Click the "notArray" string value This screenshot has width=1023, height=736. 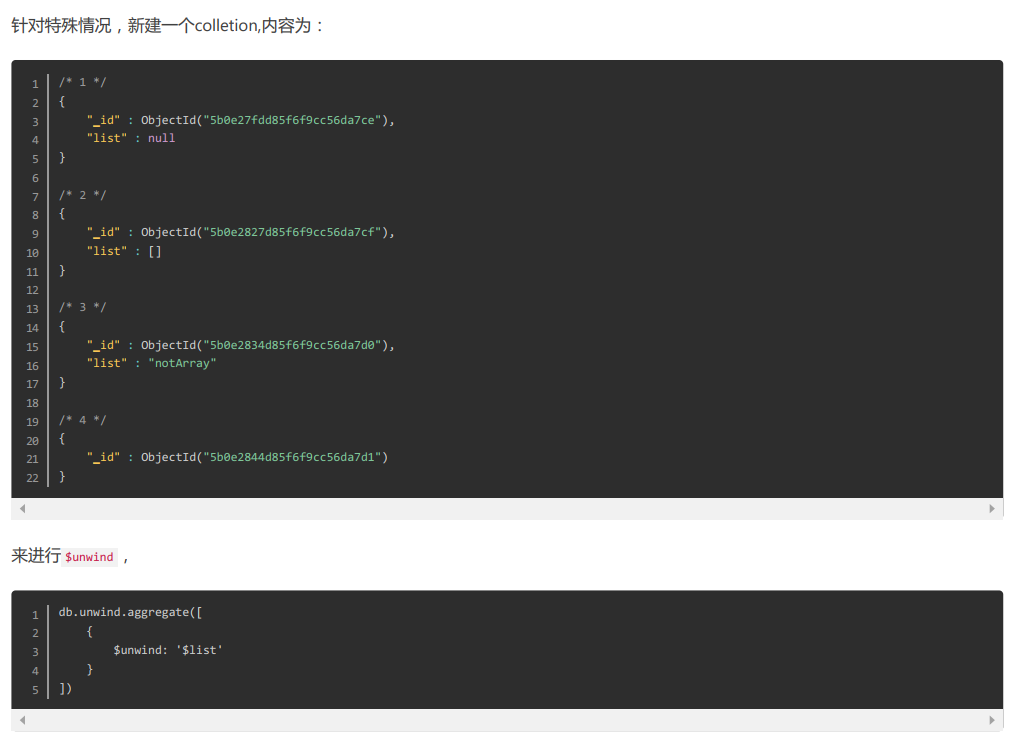coord(182,363)
